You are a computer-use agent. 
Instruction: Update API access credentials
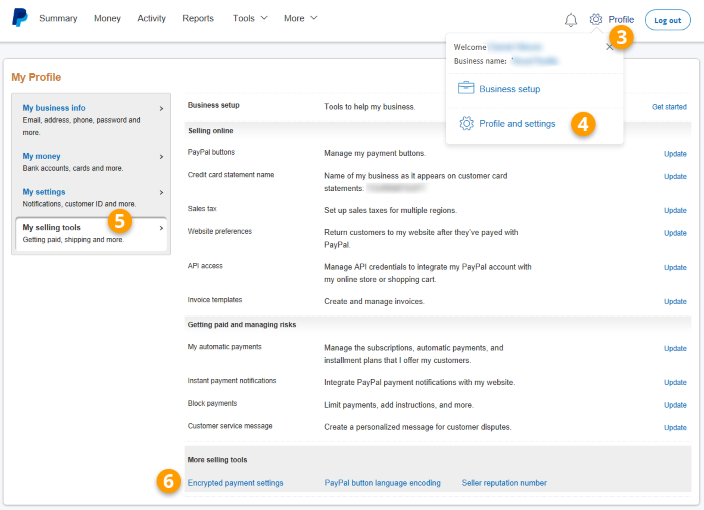coord(675,268)
